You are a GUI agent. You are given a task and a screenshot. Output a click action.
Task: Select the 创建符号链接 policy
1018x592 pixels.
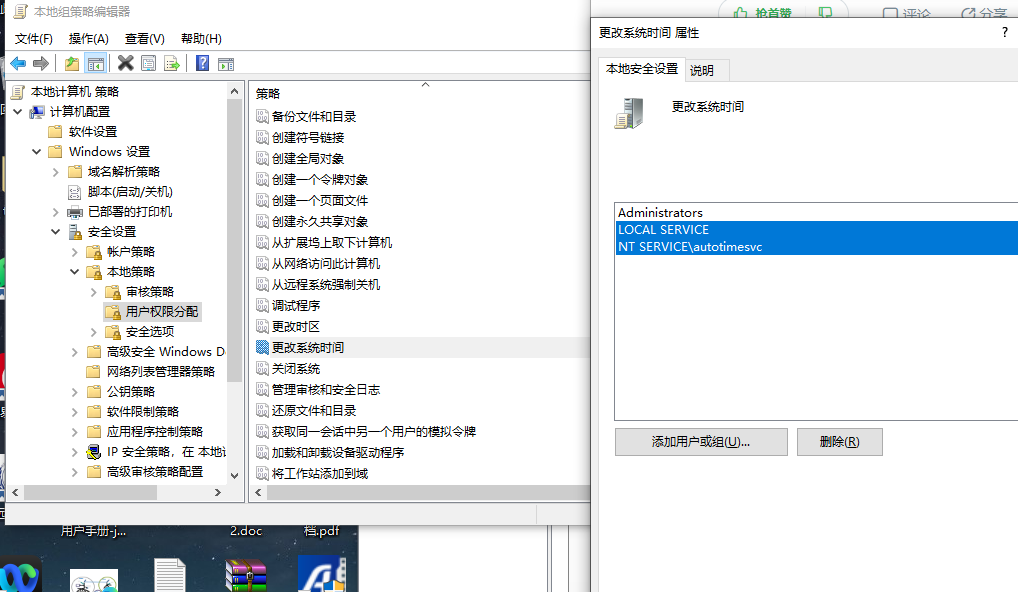click(x=308, y=138)
